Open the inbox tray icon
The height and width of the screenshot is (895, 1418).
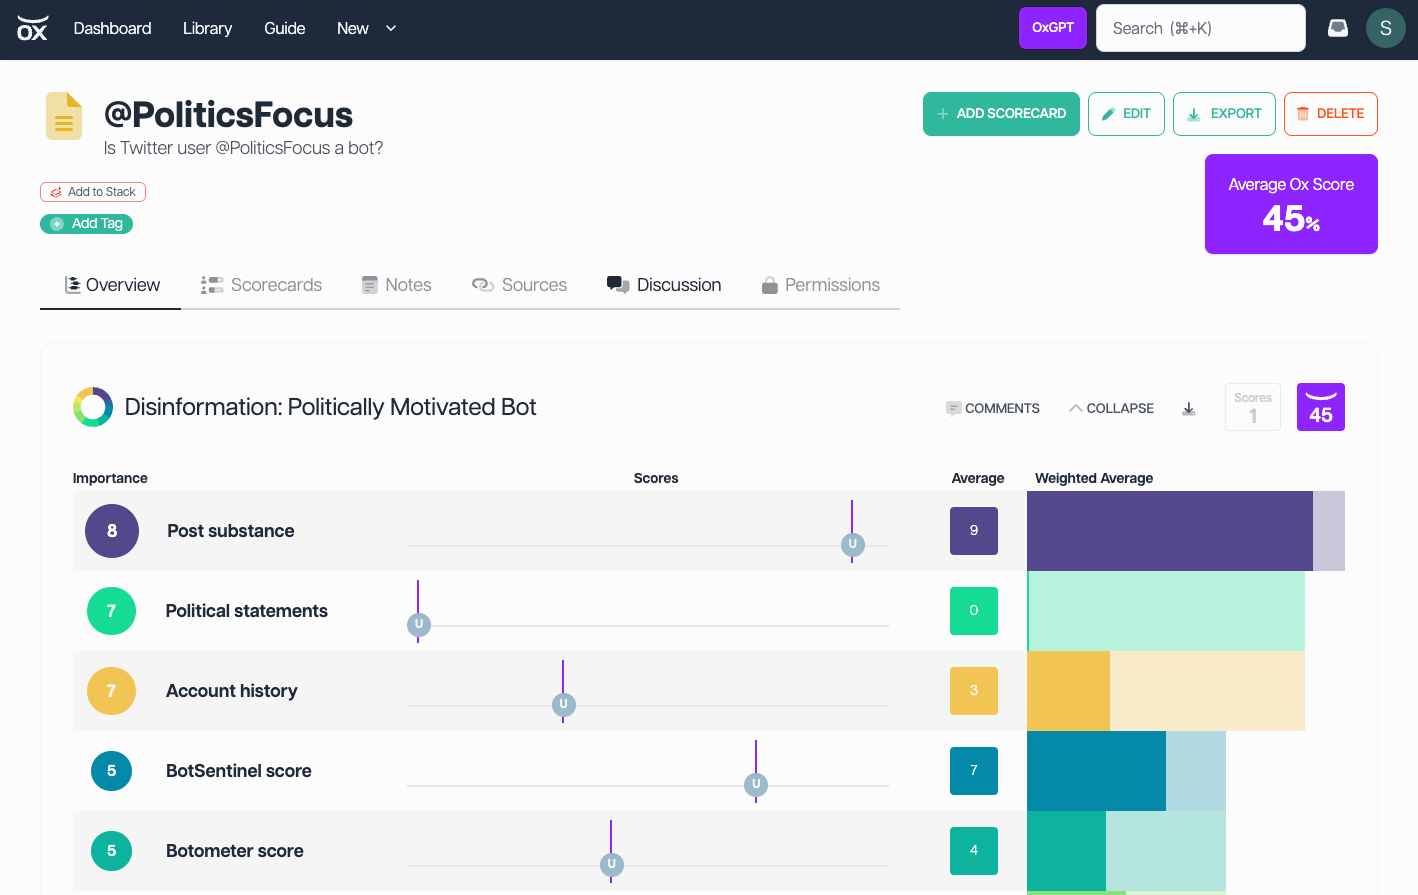coord(1337,28)
